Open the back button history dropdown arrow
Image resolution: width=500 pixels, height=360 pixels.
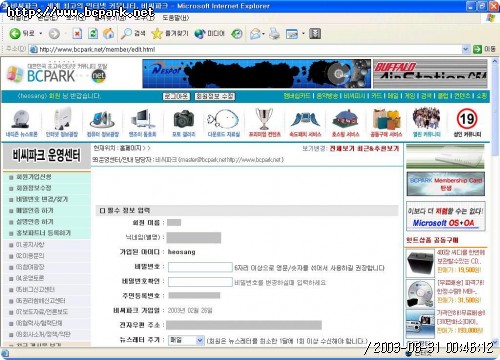pyautogui.click(x=41, y=33)
